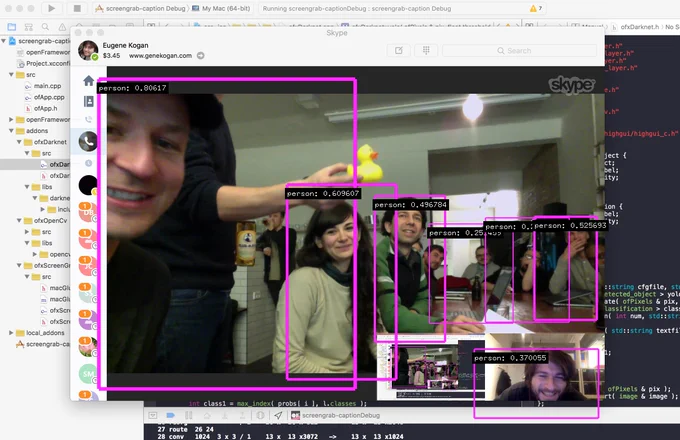Screen dimensions: 680x440
Task: Expand the local_addons folder
Action: (11, 333)
